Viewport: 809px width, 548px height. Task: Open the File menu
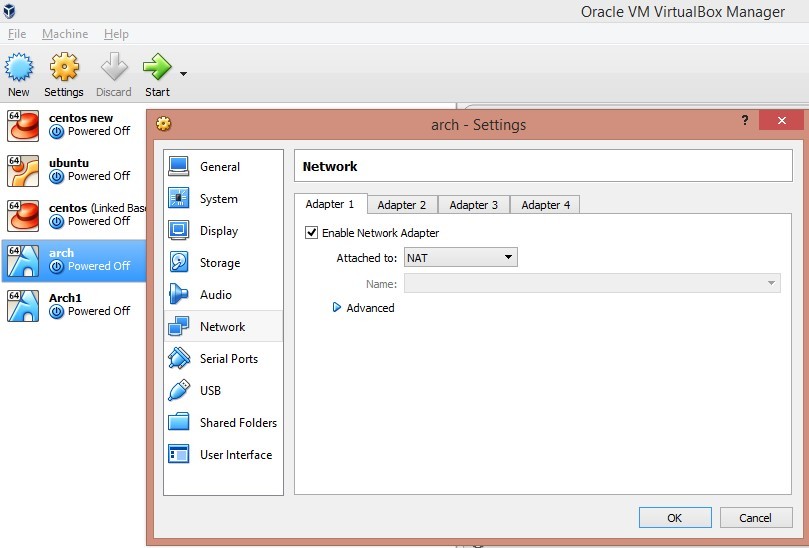click(x=17, y=34)
